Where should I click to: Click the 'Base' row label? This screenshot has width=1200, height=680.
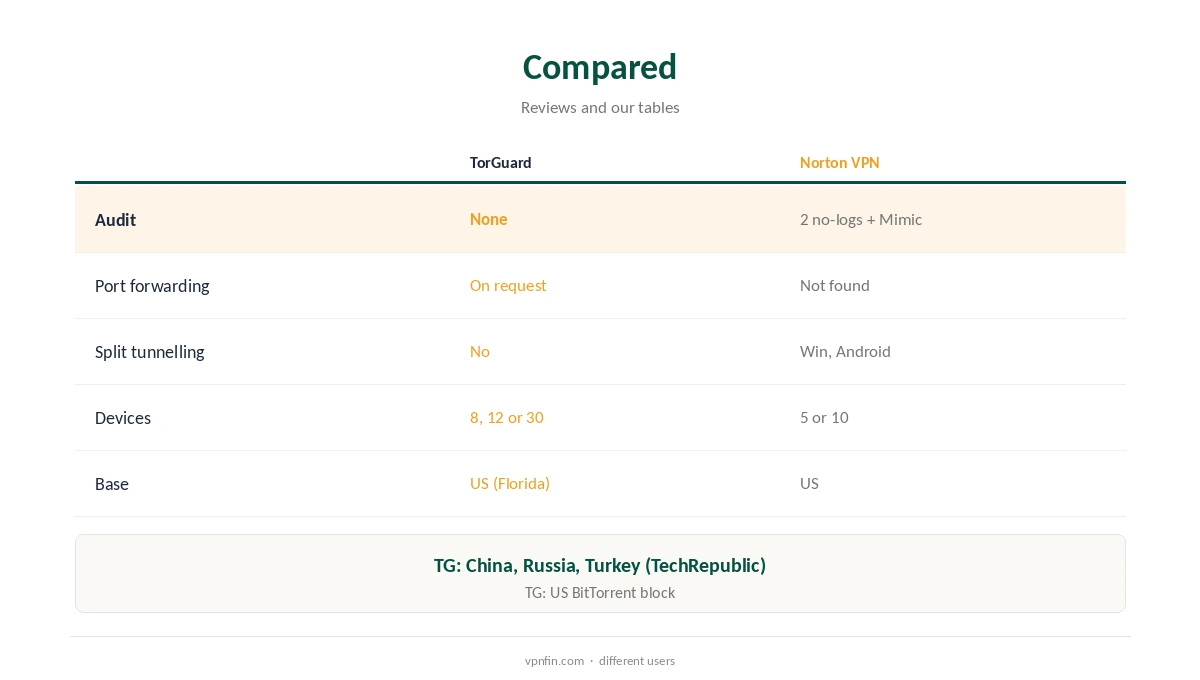pos(112,484)
